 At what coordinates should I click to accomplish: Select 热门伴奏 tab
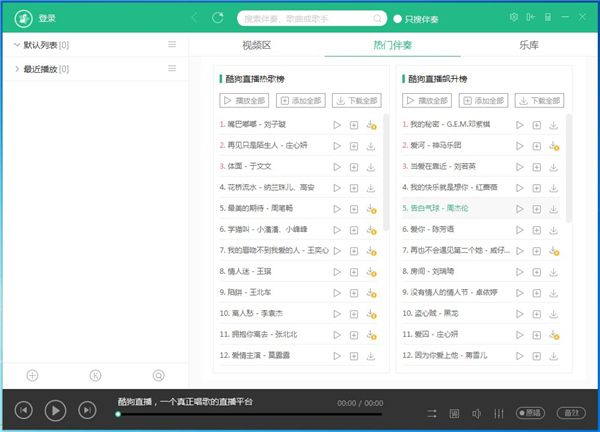393,45
